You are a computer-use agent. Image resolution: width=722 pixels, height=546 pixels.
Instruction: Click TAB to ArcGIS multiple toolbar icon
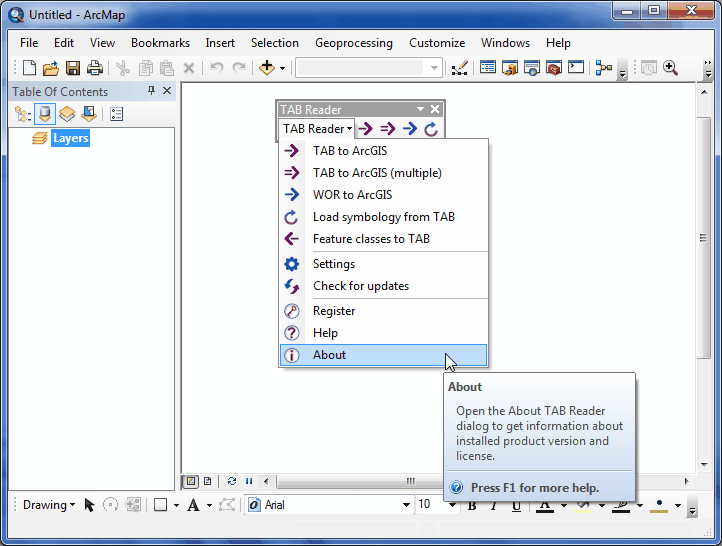point(387,129)
